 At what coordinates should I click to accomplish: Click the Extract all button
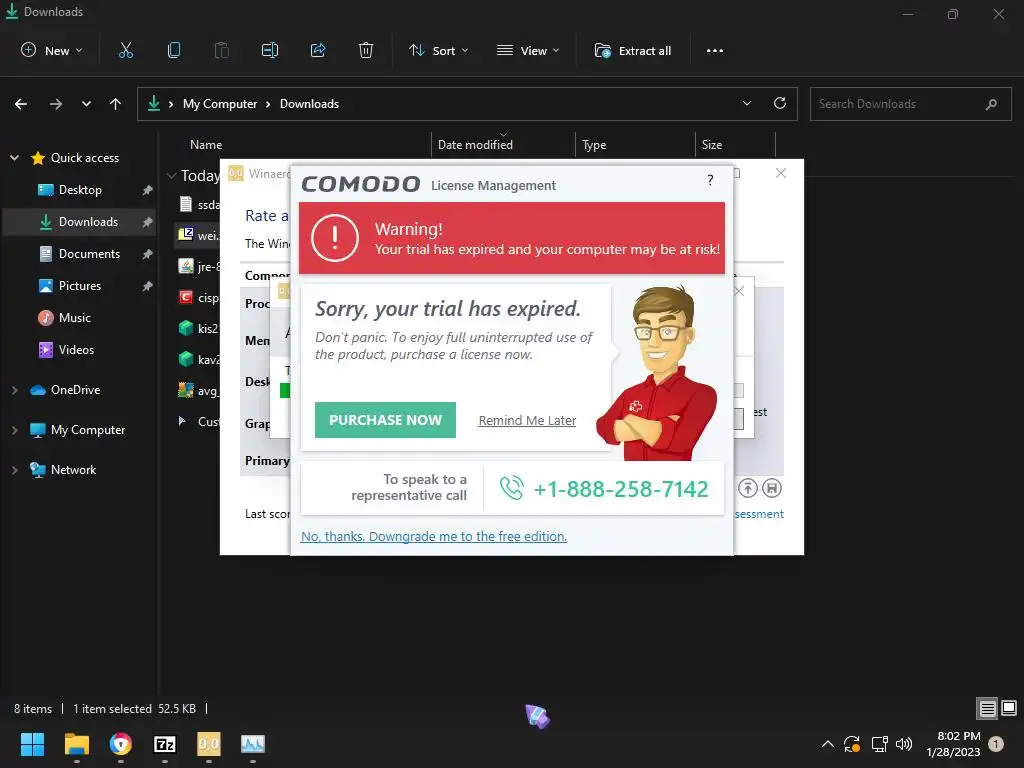pyautogui.click(x=633, y=50)
